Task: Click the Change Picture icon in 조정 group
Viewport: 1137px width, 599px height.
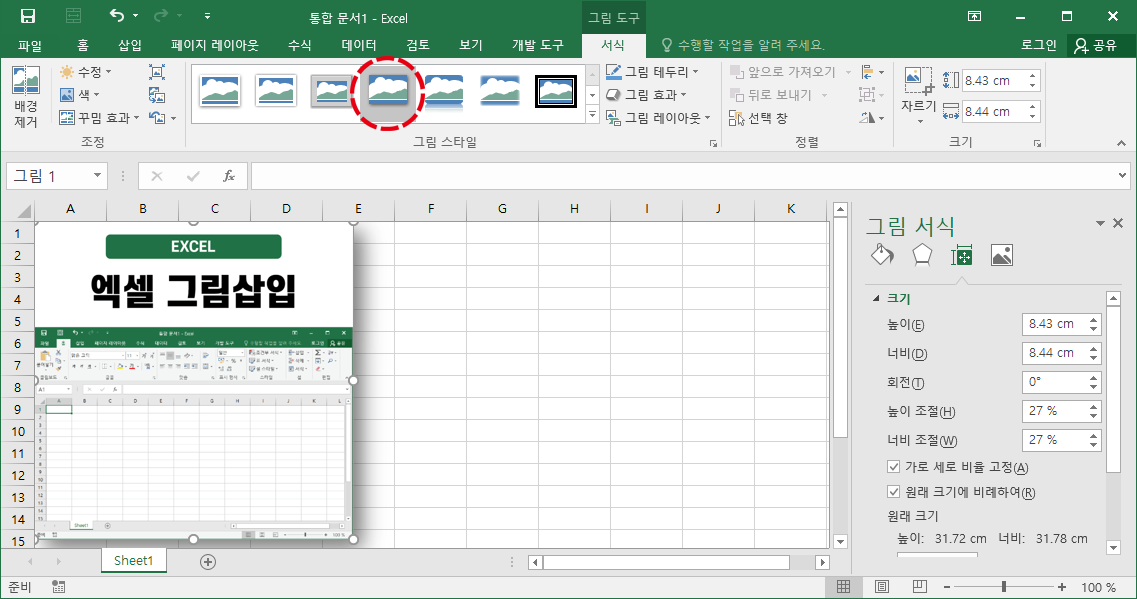Action: (157, 94)
